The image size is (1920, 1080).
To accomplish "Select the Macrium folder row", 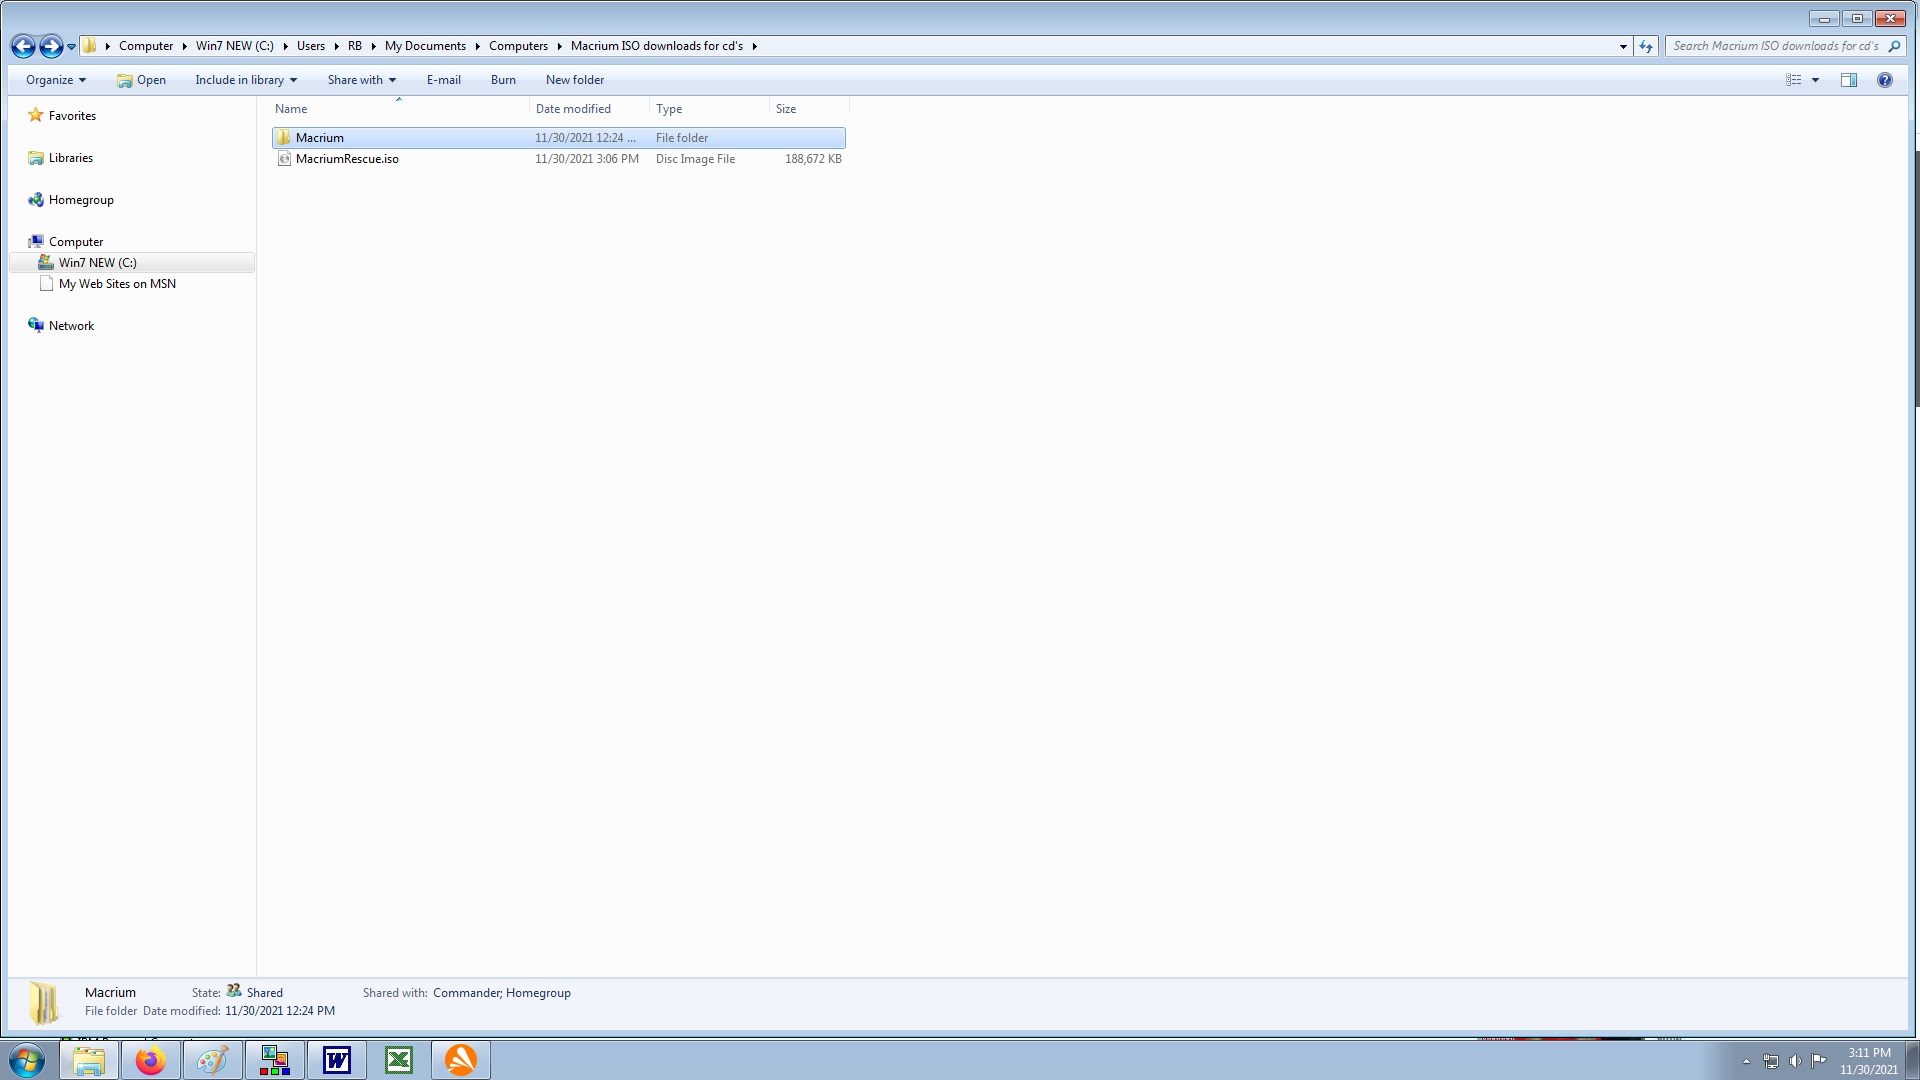I will point(558,138).
